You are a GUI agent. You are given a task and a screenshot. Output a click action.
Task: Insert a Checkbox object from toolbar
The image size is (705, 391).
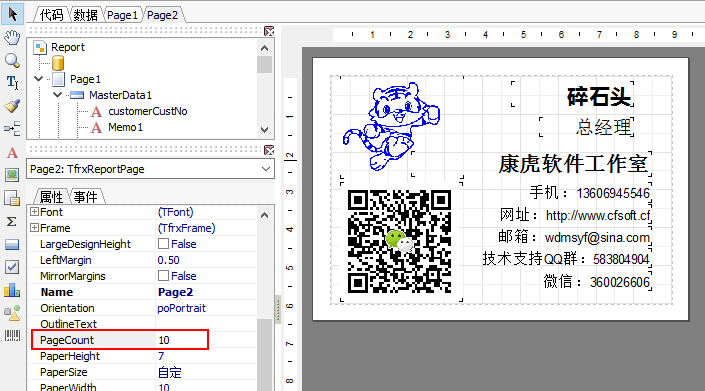pos(12,267)
